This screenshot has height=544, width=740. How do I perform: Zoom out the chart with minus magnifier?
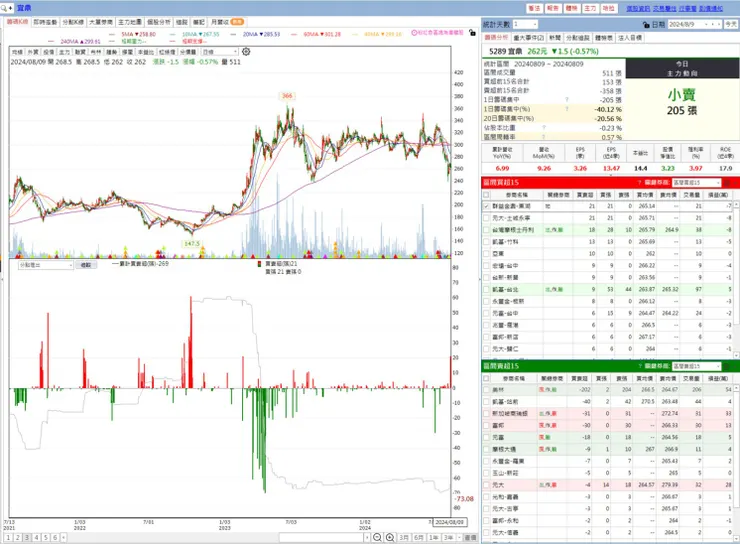click(x=377, y=537)
